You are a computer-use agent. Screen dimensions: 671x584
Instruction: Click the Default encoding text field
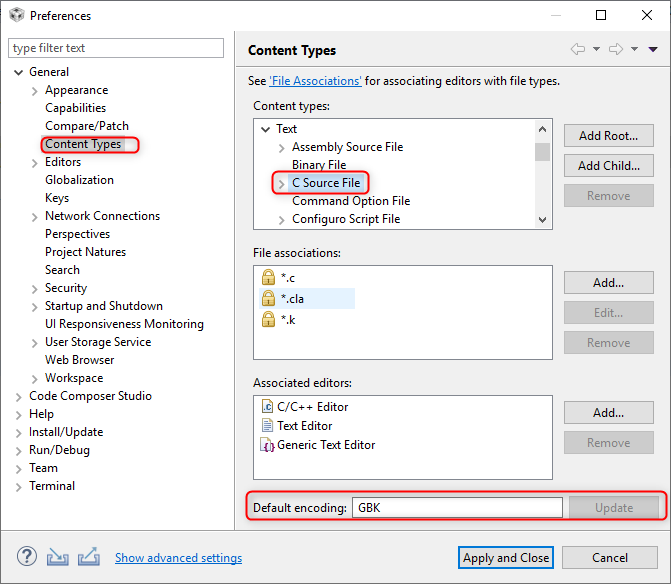(456, 507)
